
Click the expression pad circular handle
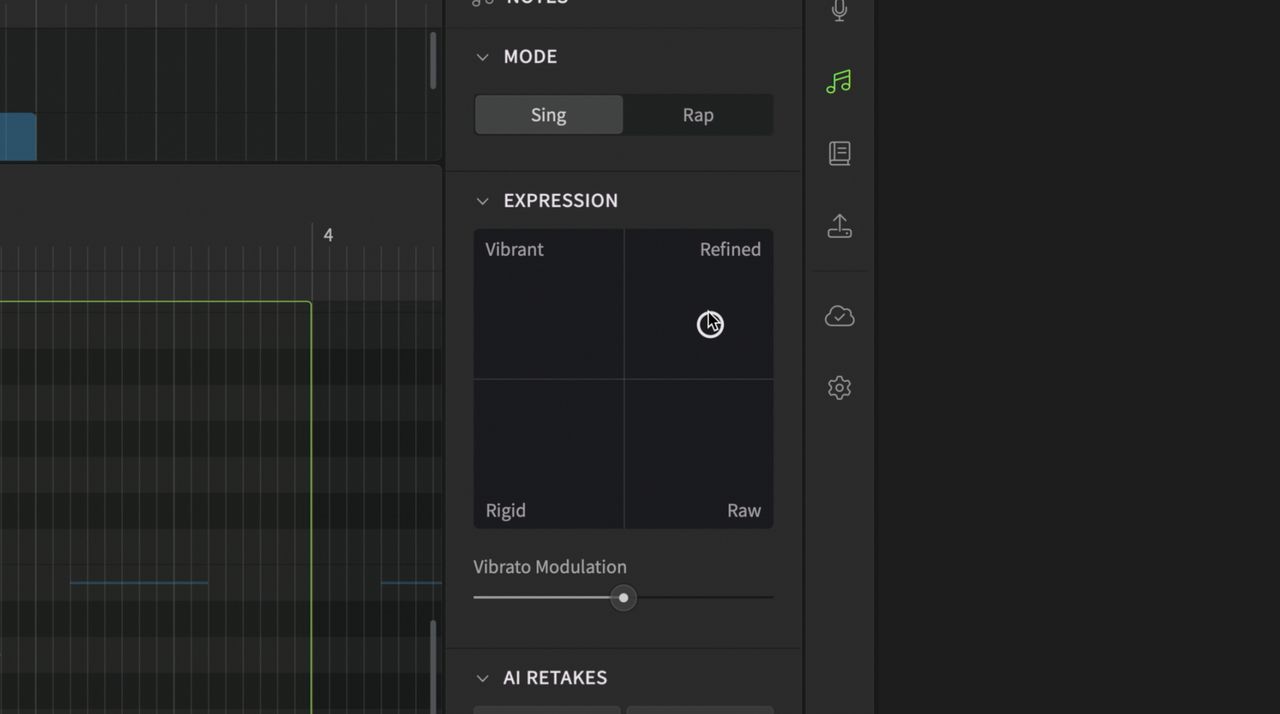tap(710, 324)
